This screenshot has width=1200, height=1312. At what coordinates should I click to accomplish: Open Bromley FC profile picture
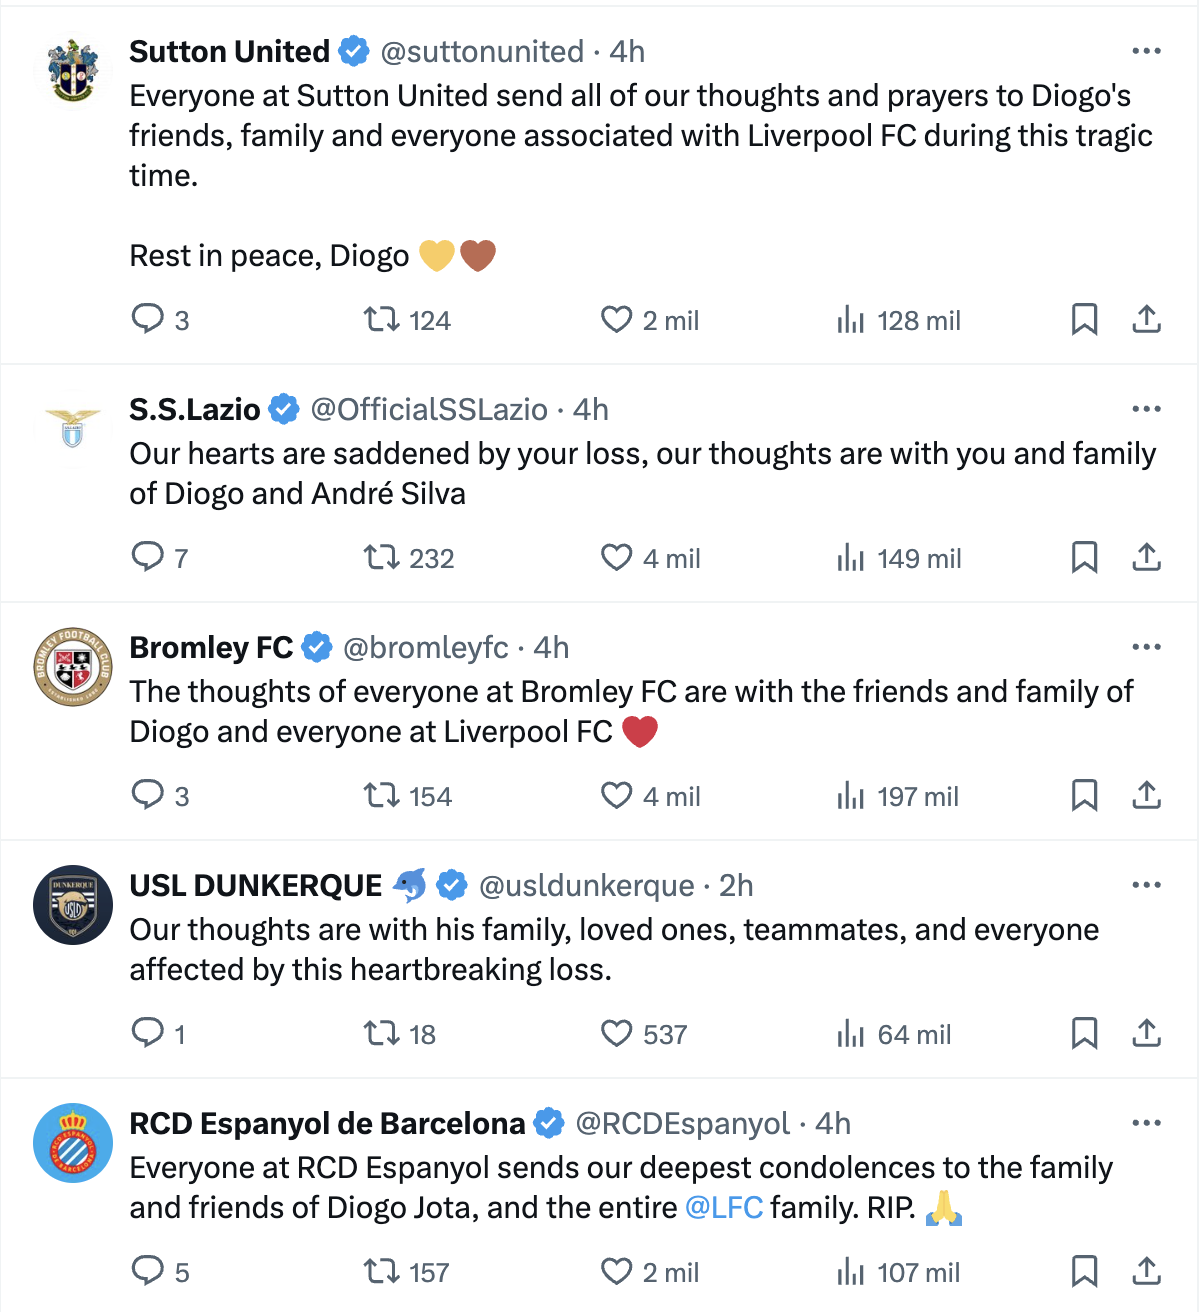tap(73, 668)
